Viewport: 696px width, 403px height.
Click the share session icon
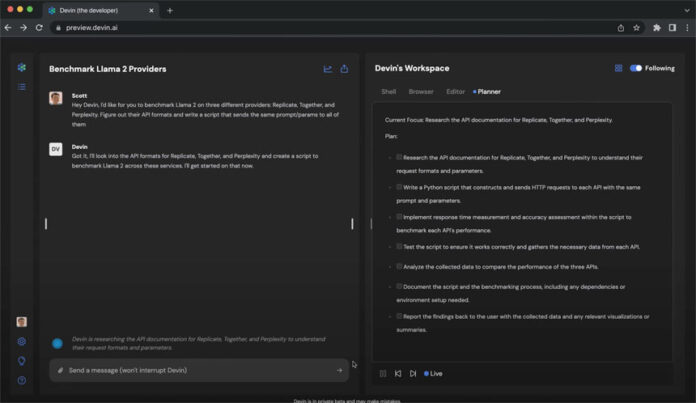coord(344,69)
